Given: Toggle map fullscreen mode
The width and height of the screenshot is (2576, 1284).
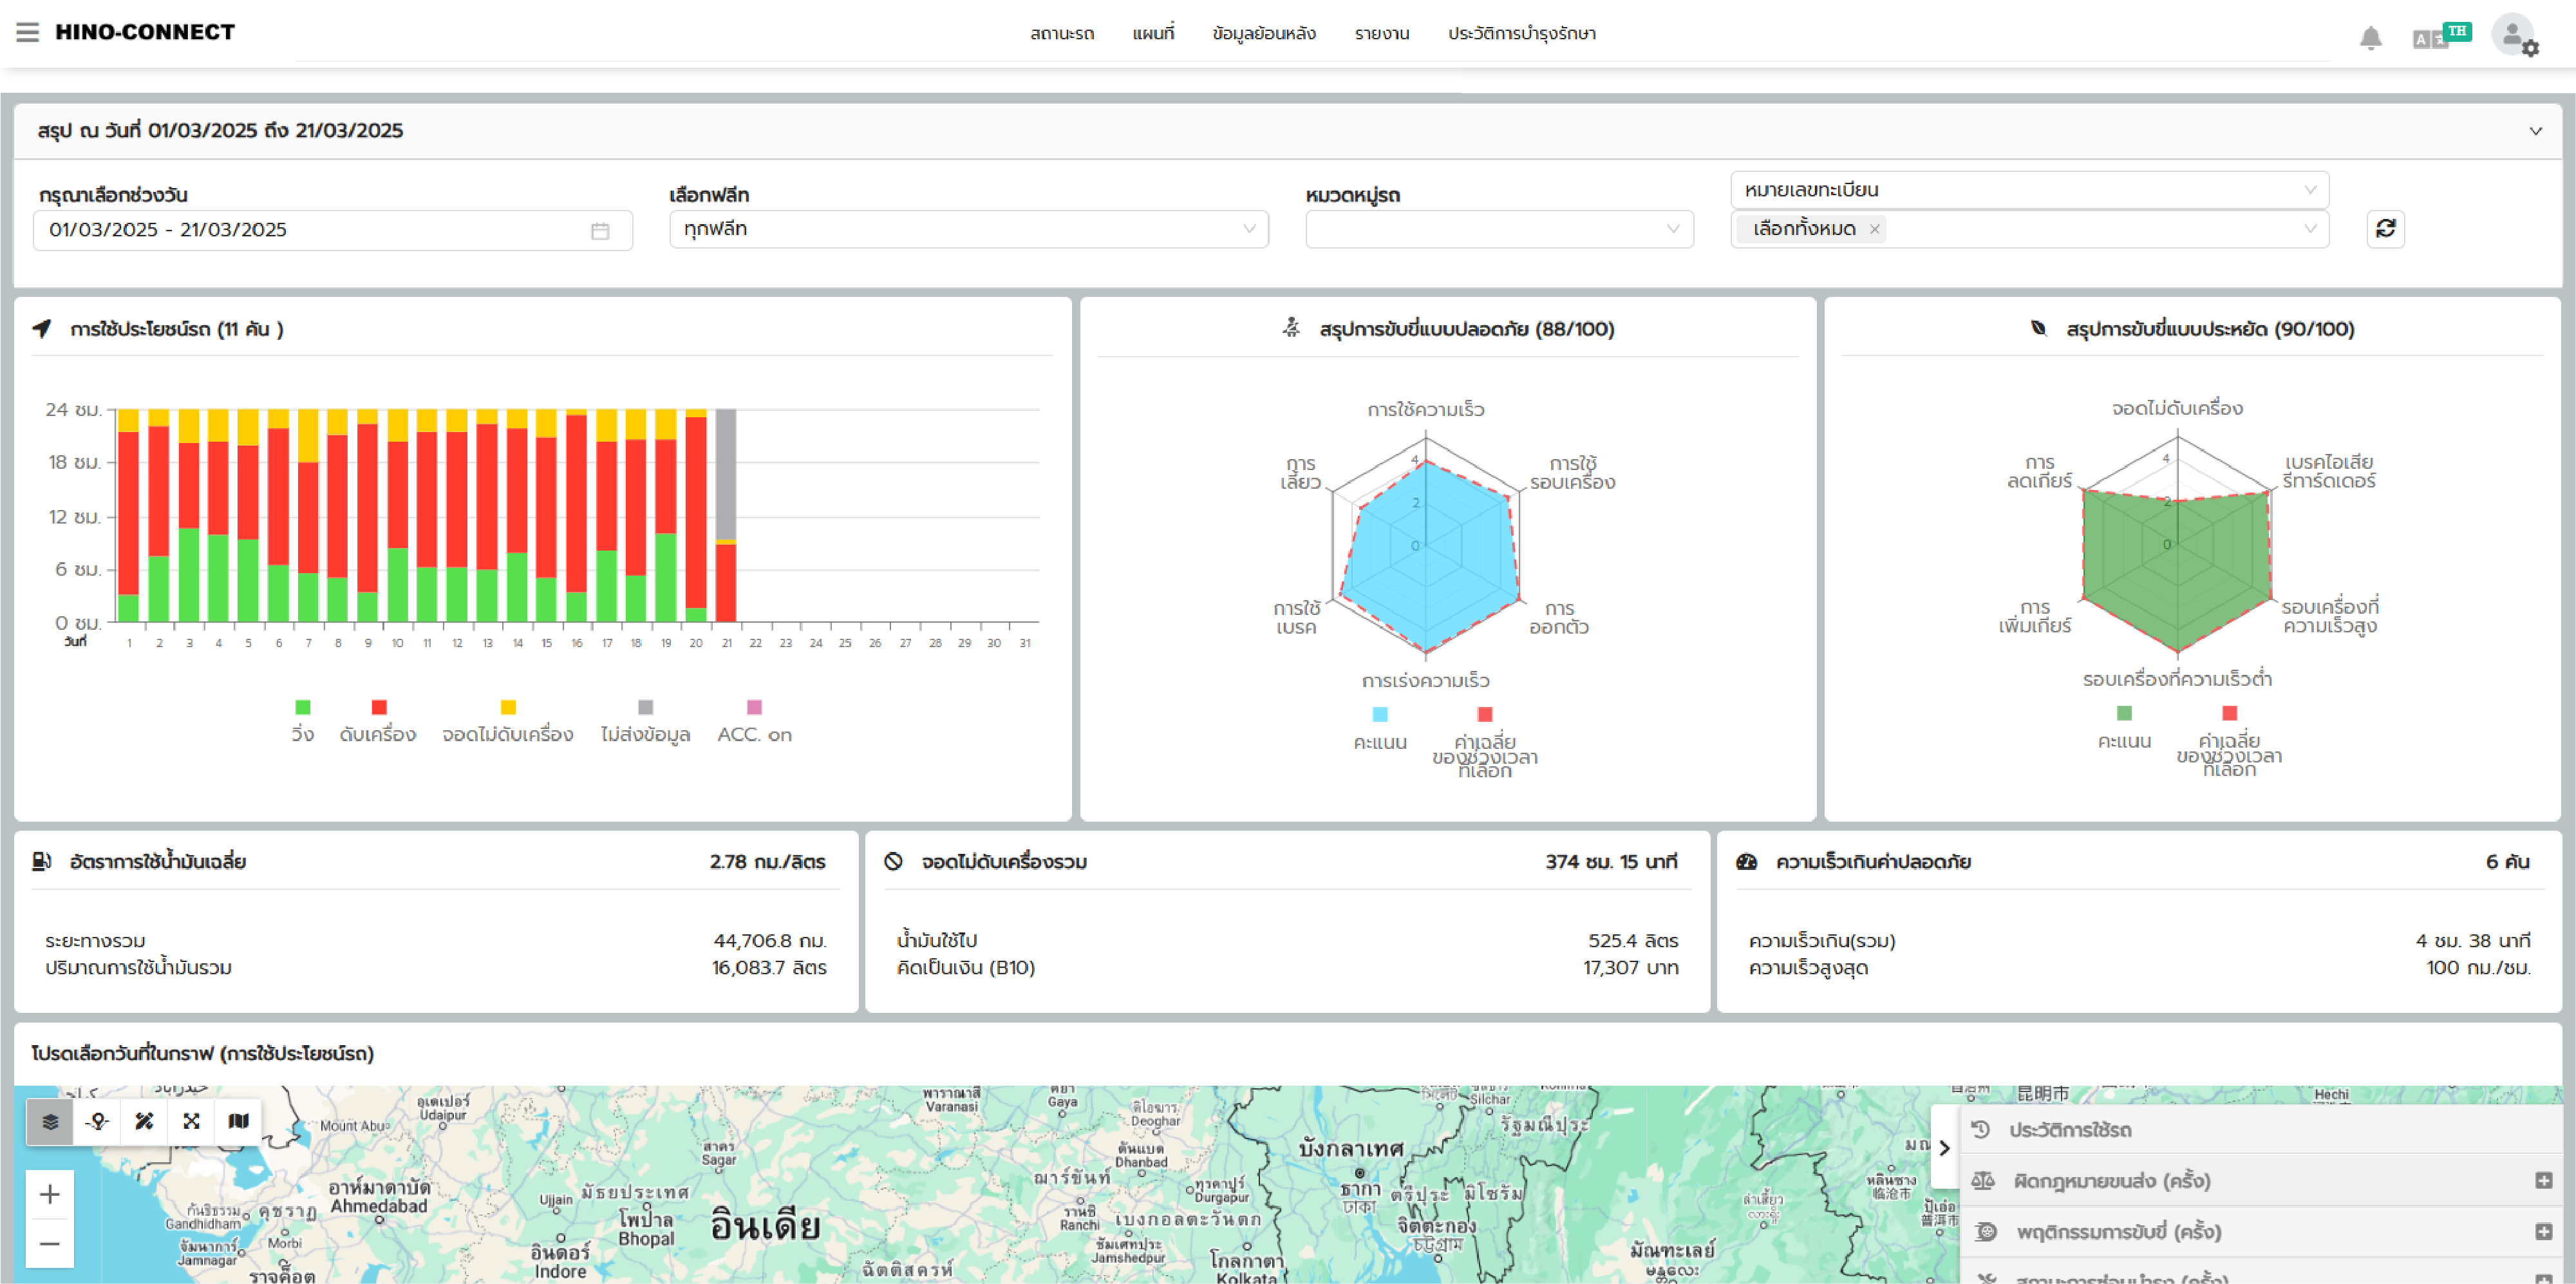Looking at the screenshot, I should point(191,1121).
